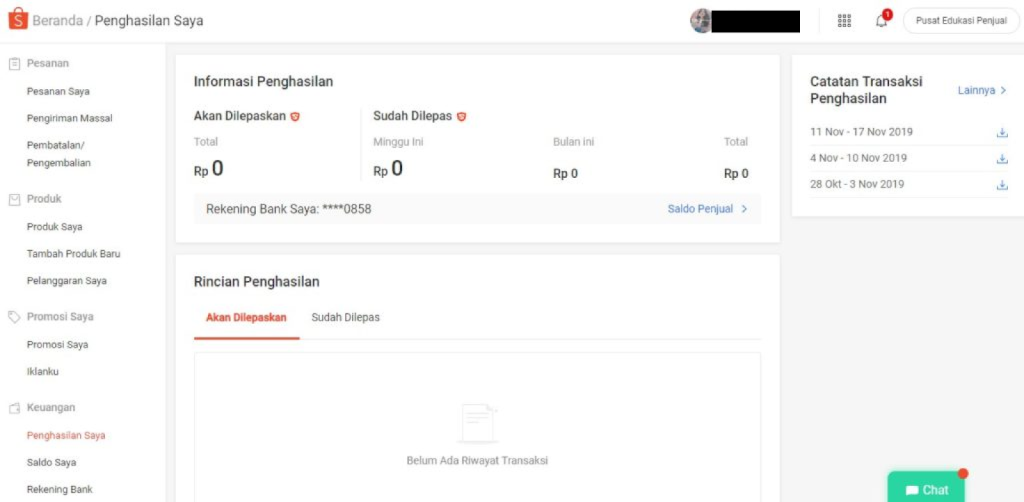Open the Chat button
Viewport: 1024px width, 502px height.
click(926, 489)
